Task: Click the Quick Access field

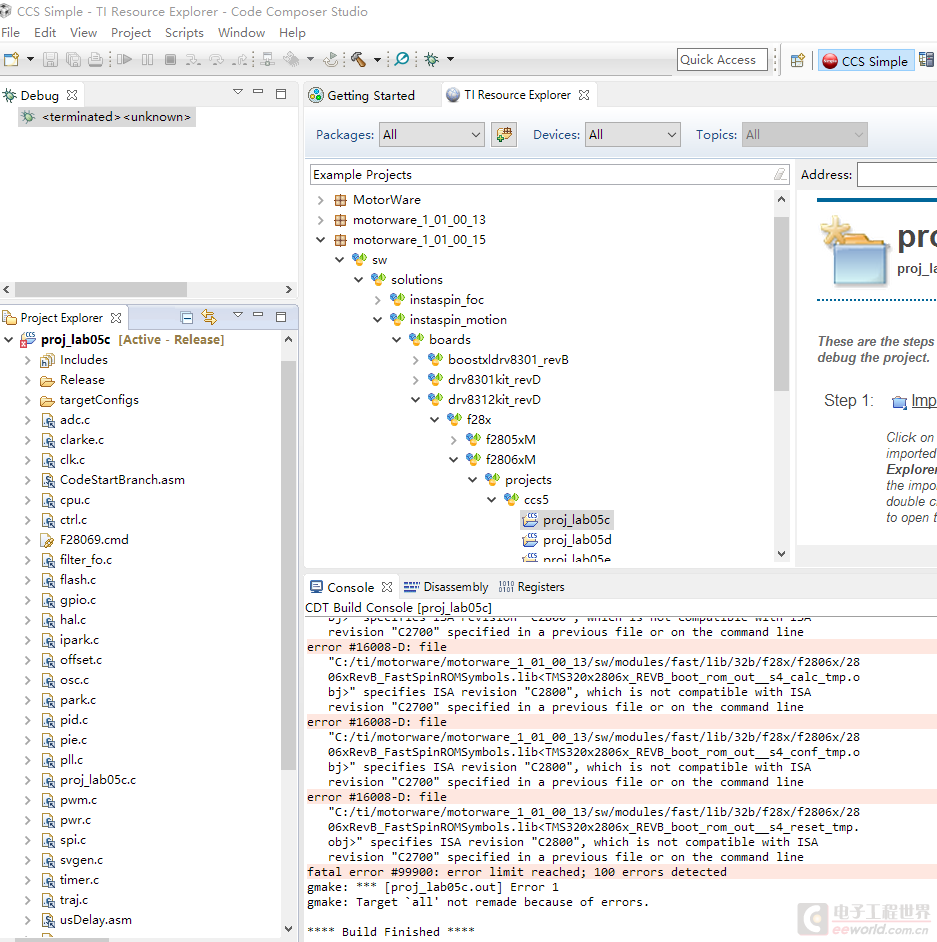Action: [x=722, y=59]
